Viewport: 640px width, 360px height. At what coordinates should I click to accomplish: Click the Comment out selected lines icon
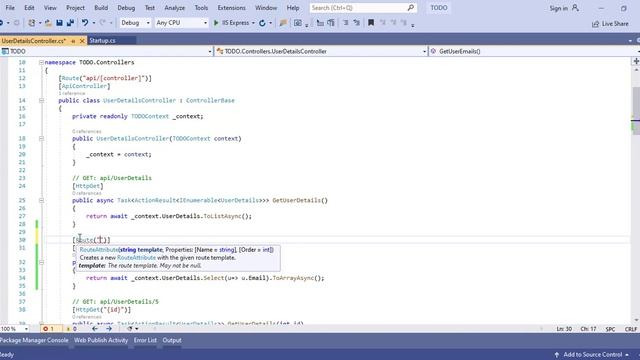click(345, 23)
